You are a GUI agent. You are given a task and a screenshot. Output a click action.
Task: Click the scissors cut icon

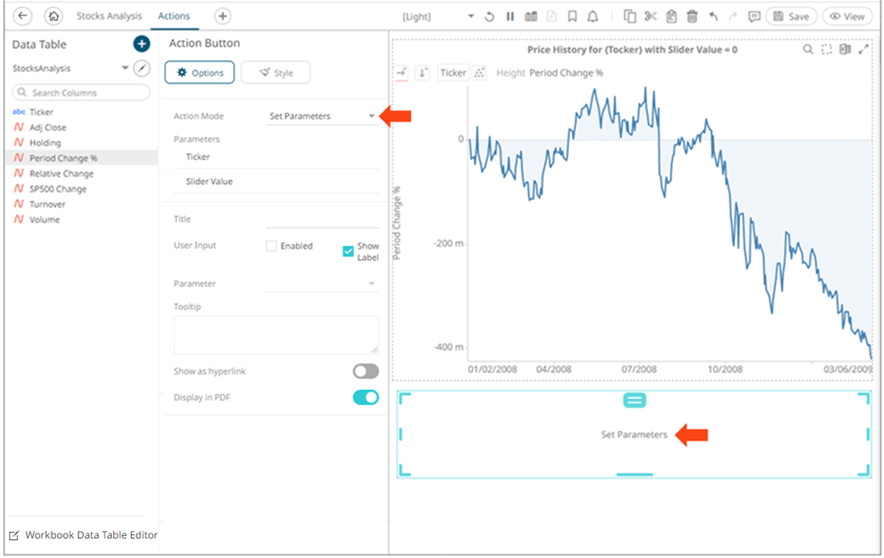coord(651,17)
